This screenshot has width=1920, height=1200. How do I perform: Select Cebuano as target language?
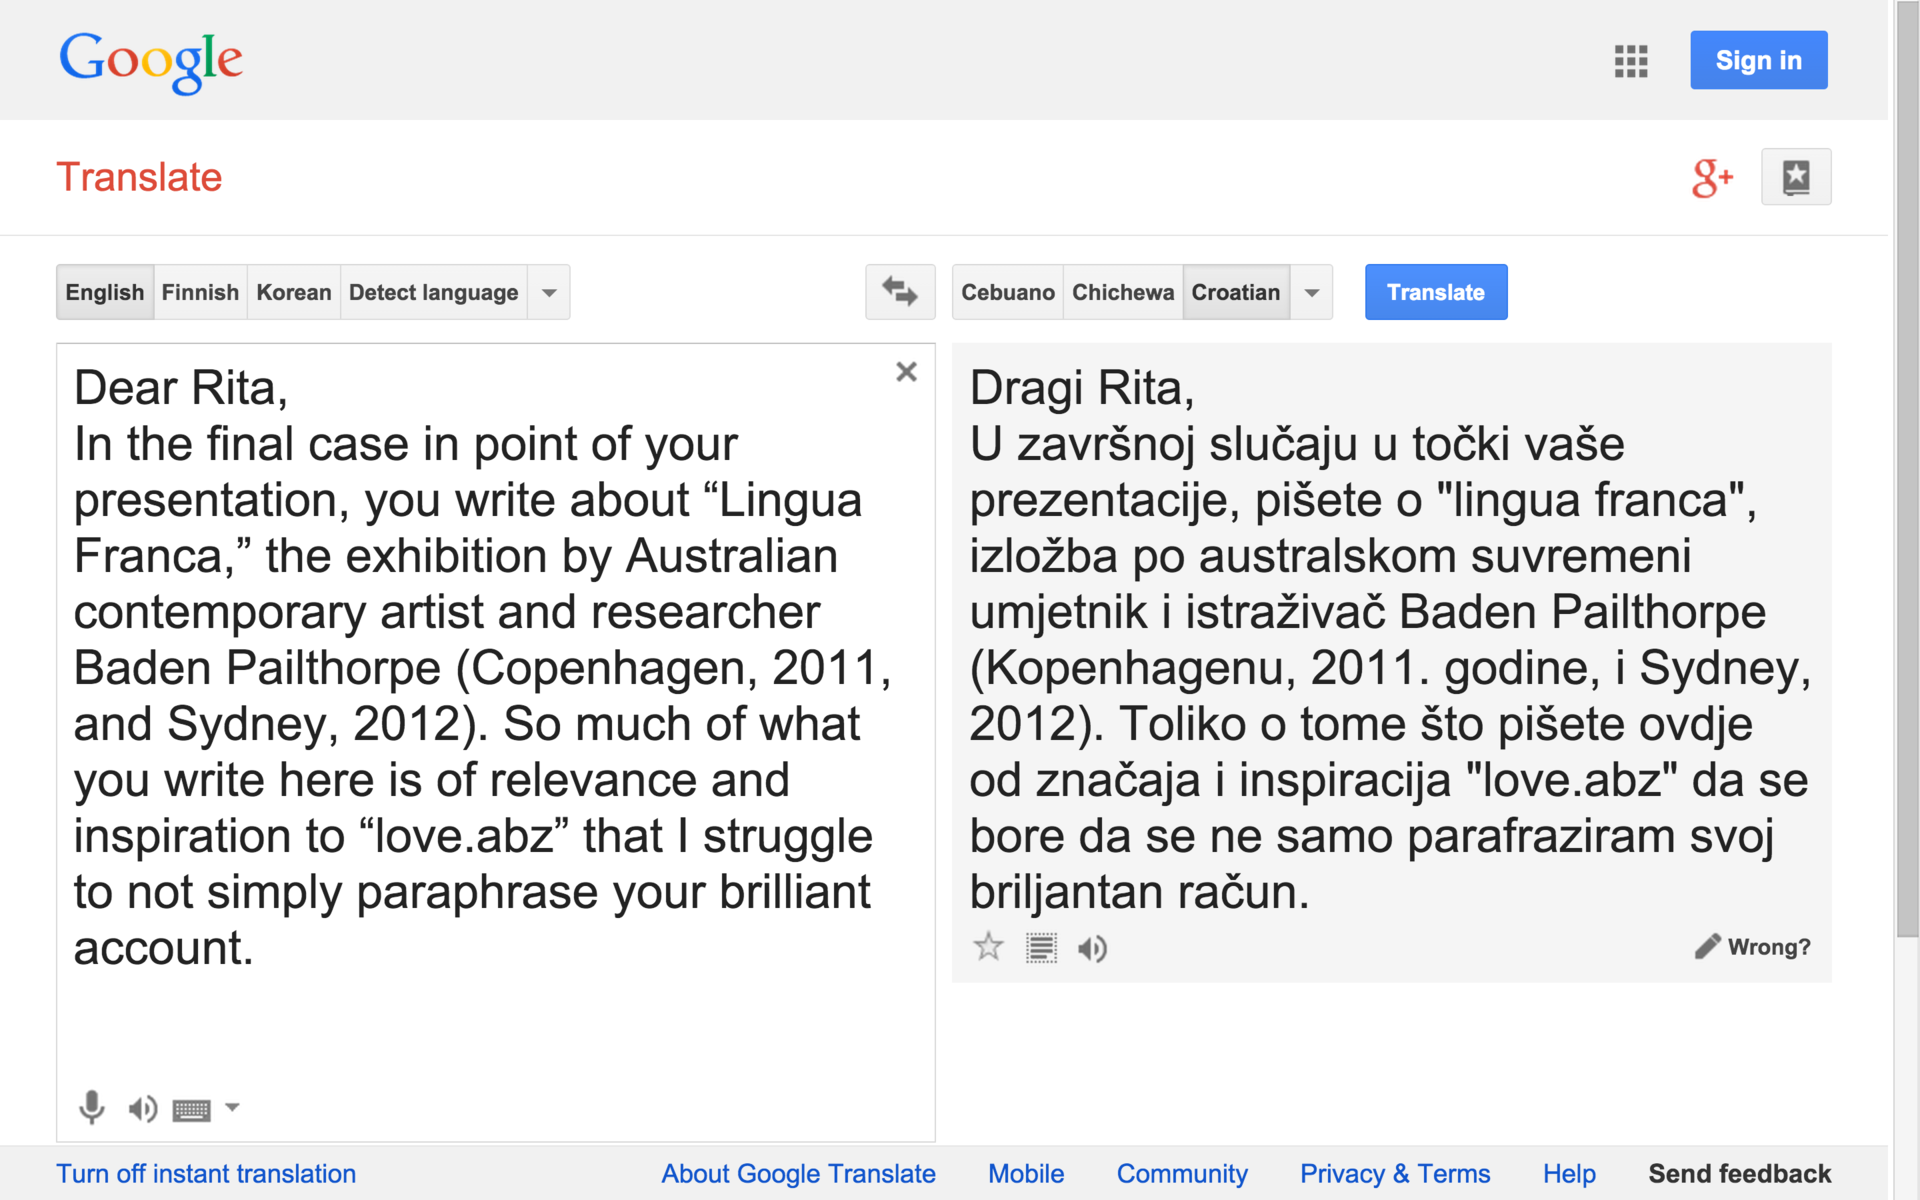click(x=1007, y=293)
